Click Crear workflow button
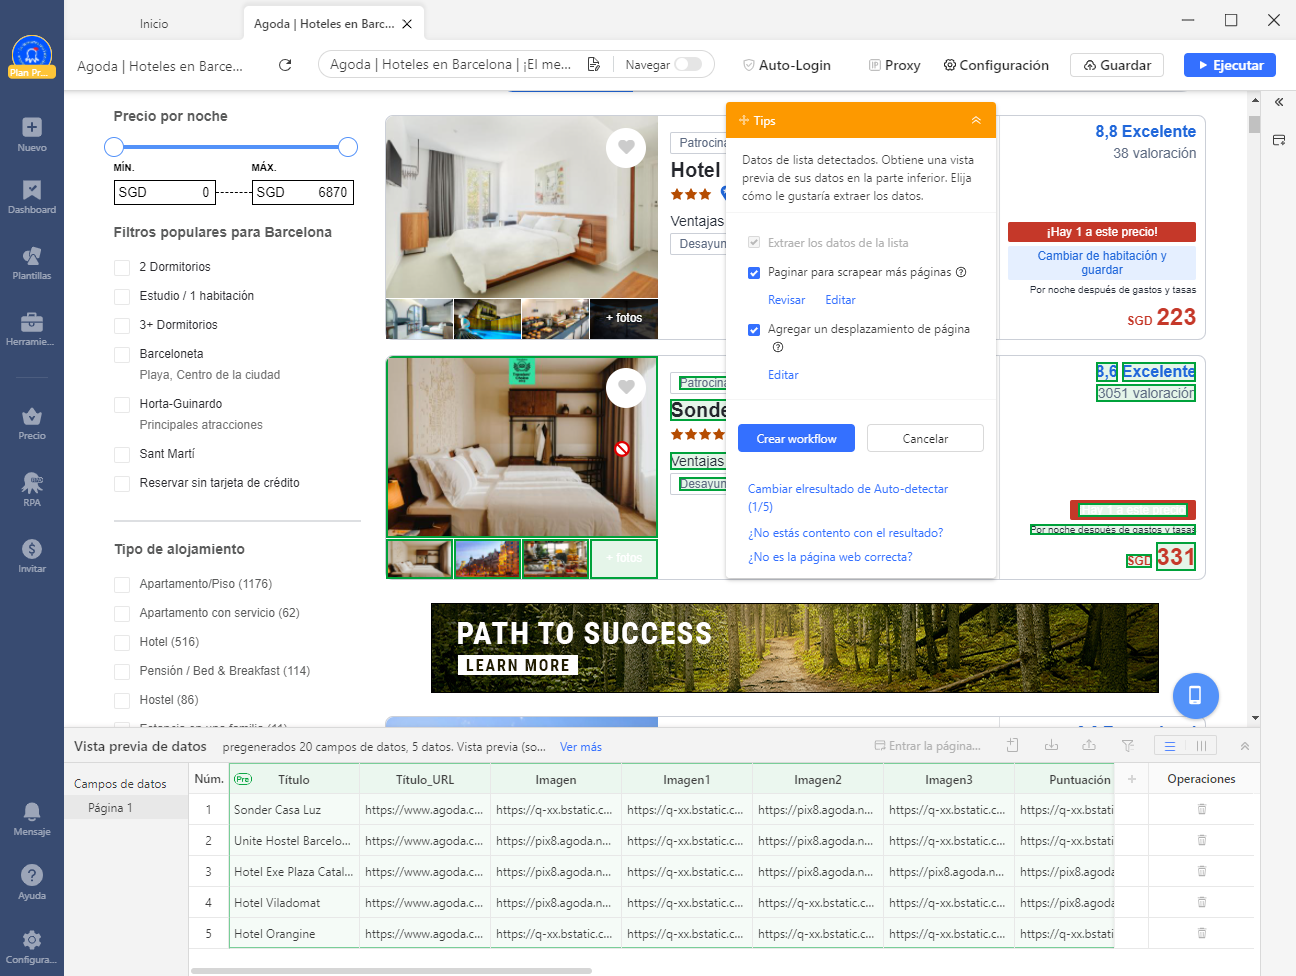The image size is (1296, 976). point(796,438)
